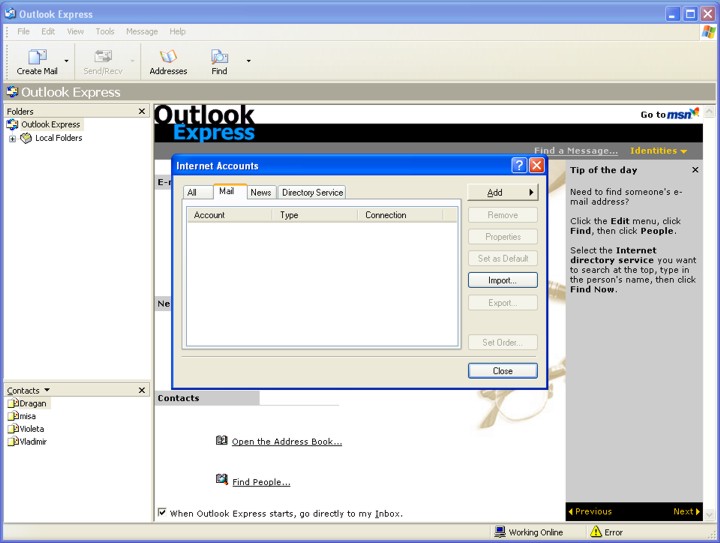
Task: Select Outlook Express in folder tree
Action: coord(51,124)
